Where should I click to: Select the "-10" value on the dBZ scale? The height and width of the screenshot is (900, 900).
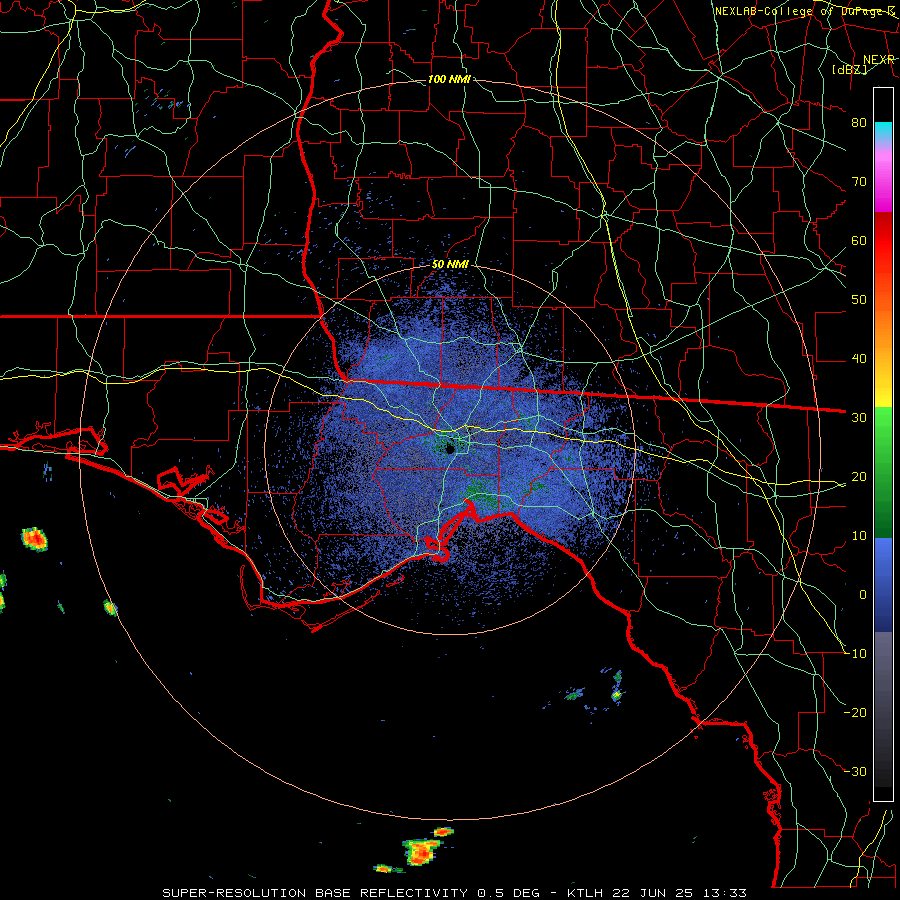pyautogui.click(x=855, y=653)
